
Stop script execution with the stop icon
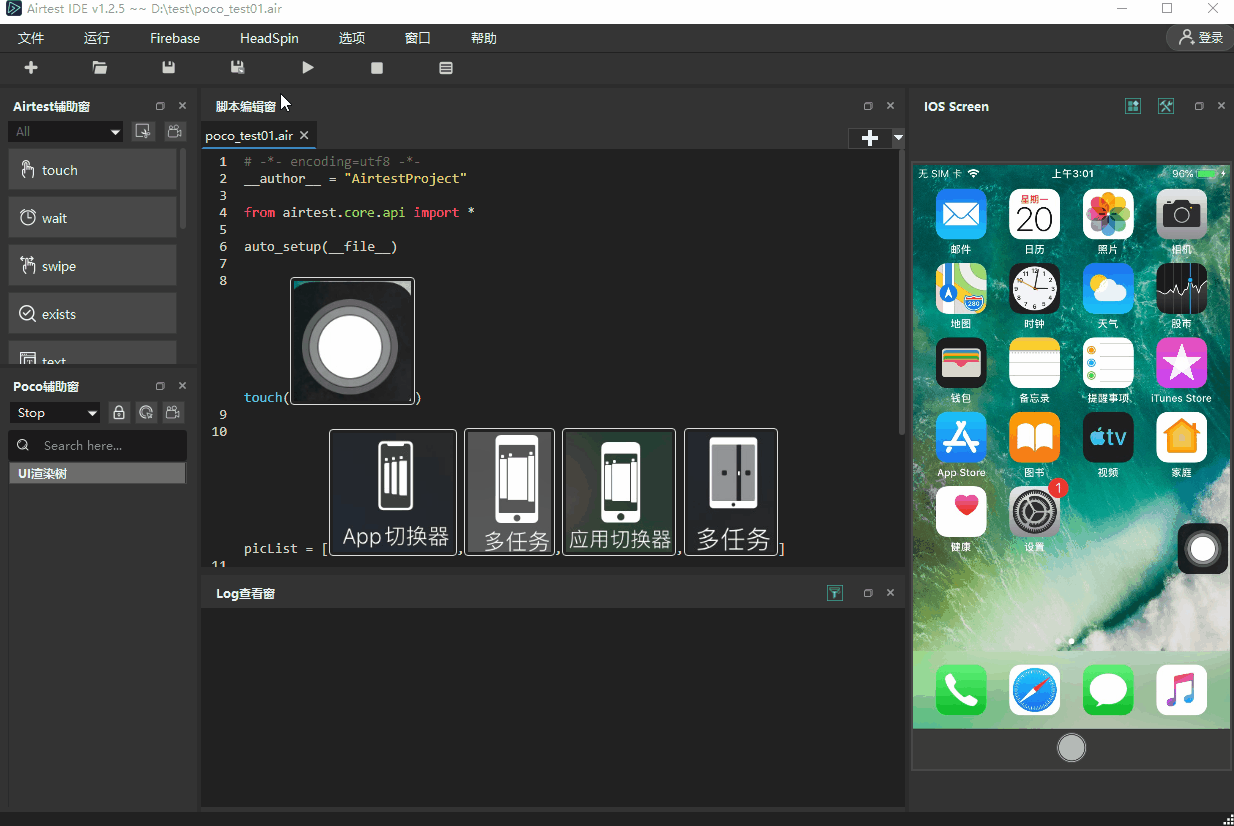(377, 68)
